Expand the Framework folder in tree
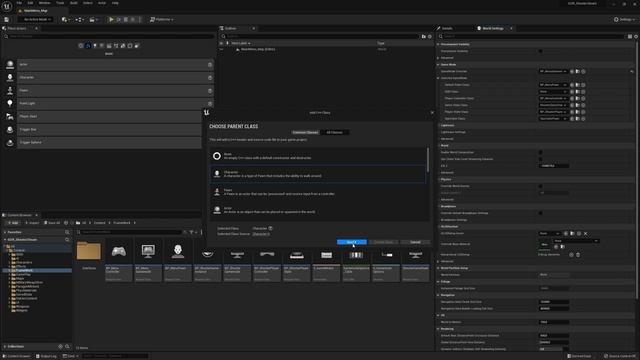 pos(10,270)
